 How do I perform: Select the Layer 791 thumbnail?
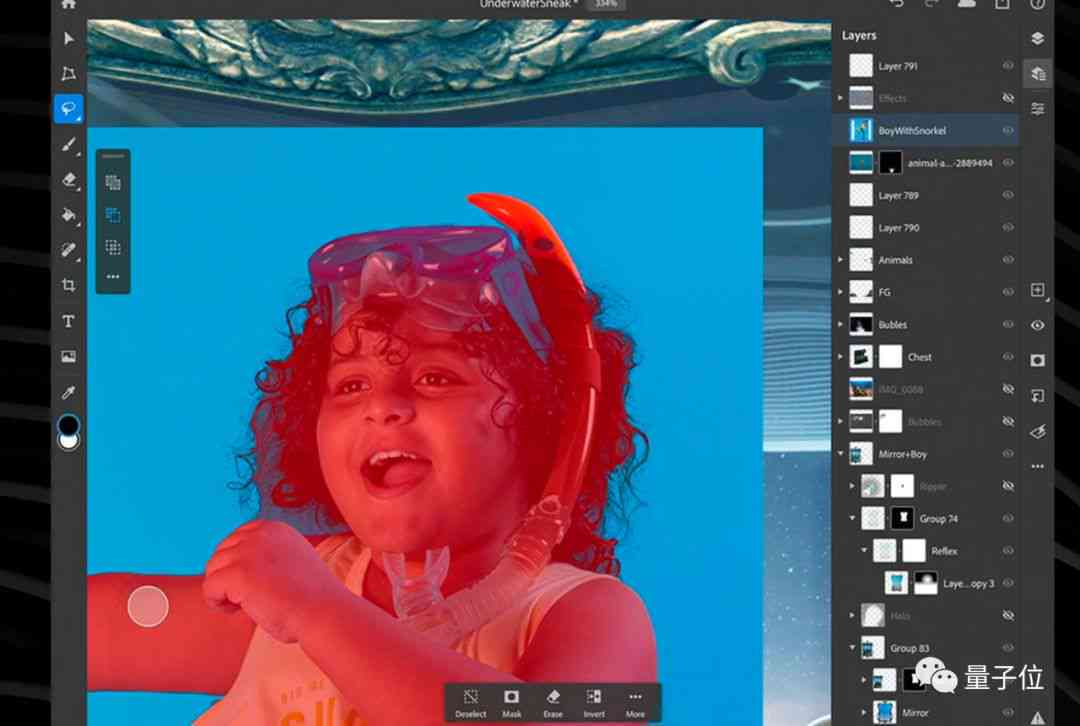tap(861, 65)
